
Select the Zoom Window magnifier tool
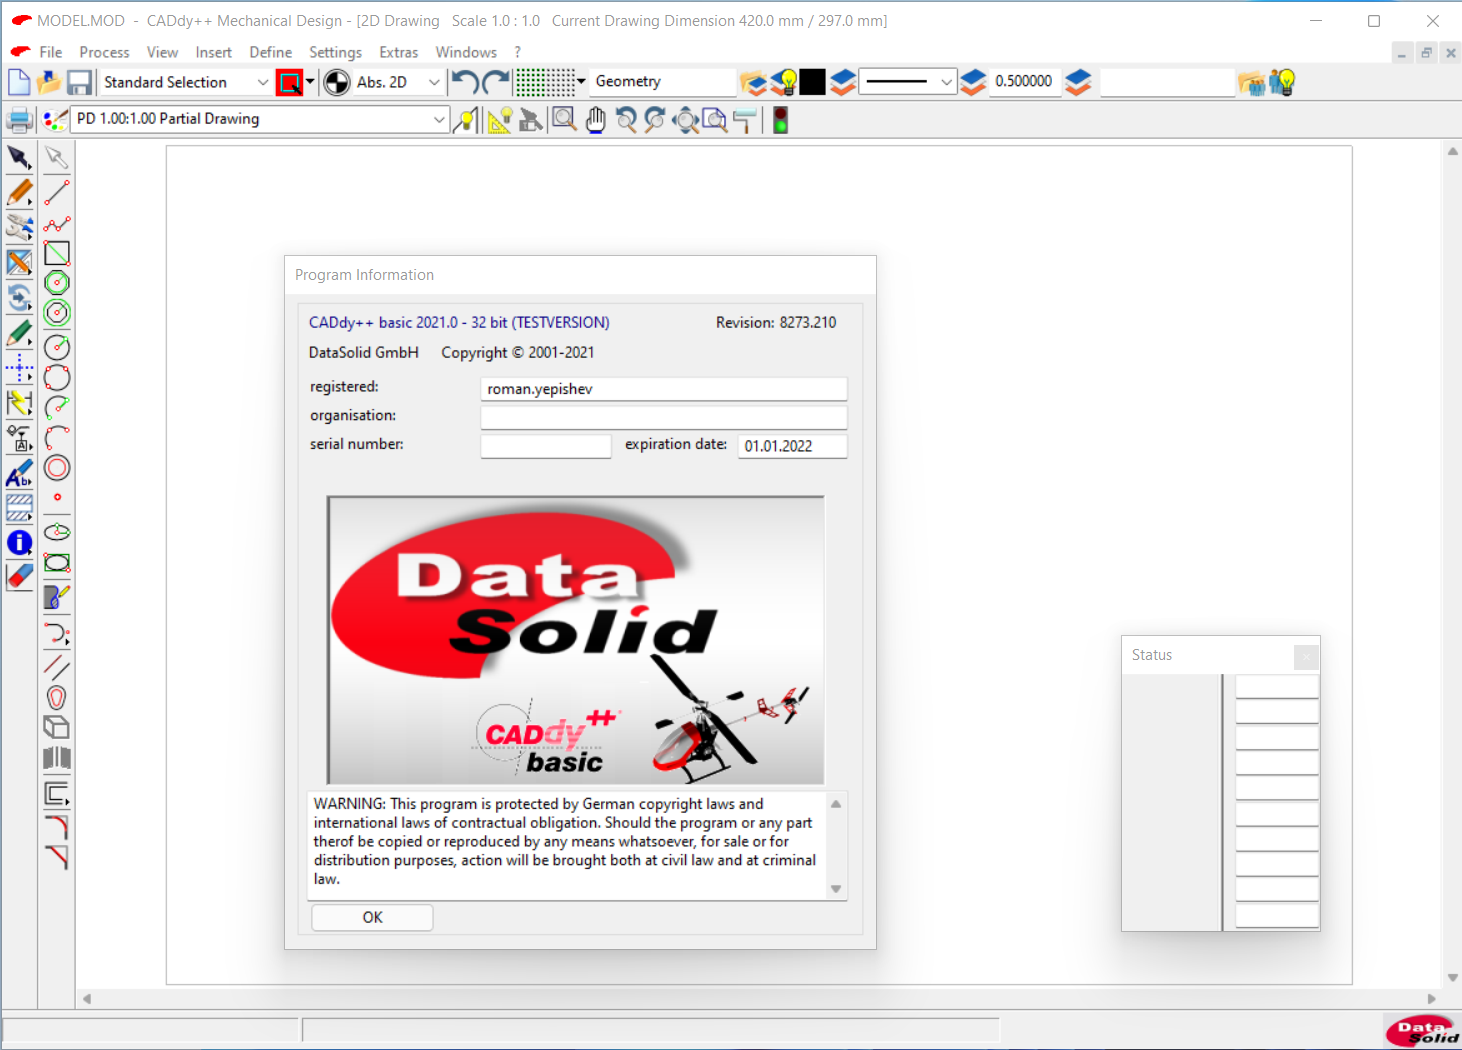click(x=565, y=120)
